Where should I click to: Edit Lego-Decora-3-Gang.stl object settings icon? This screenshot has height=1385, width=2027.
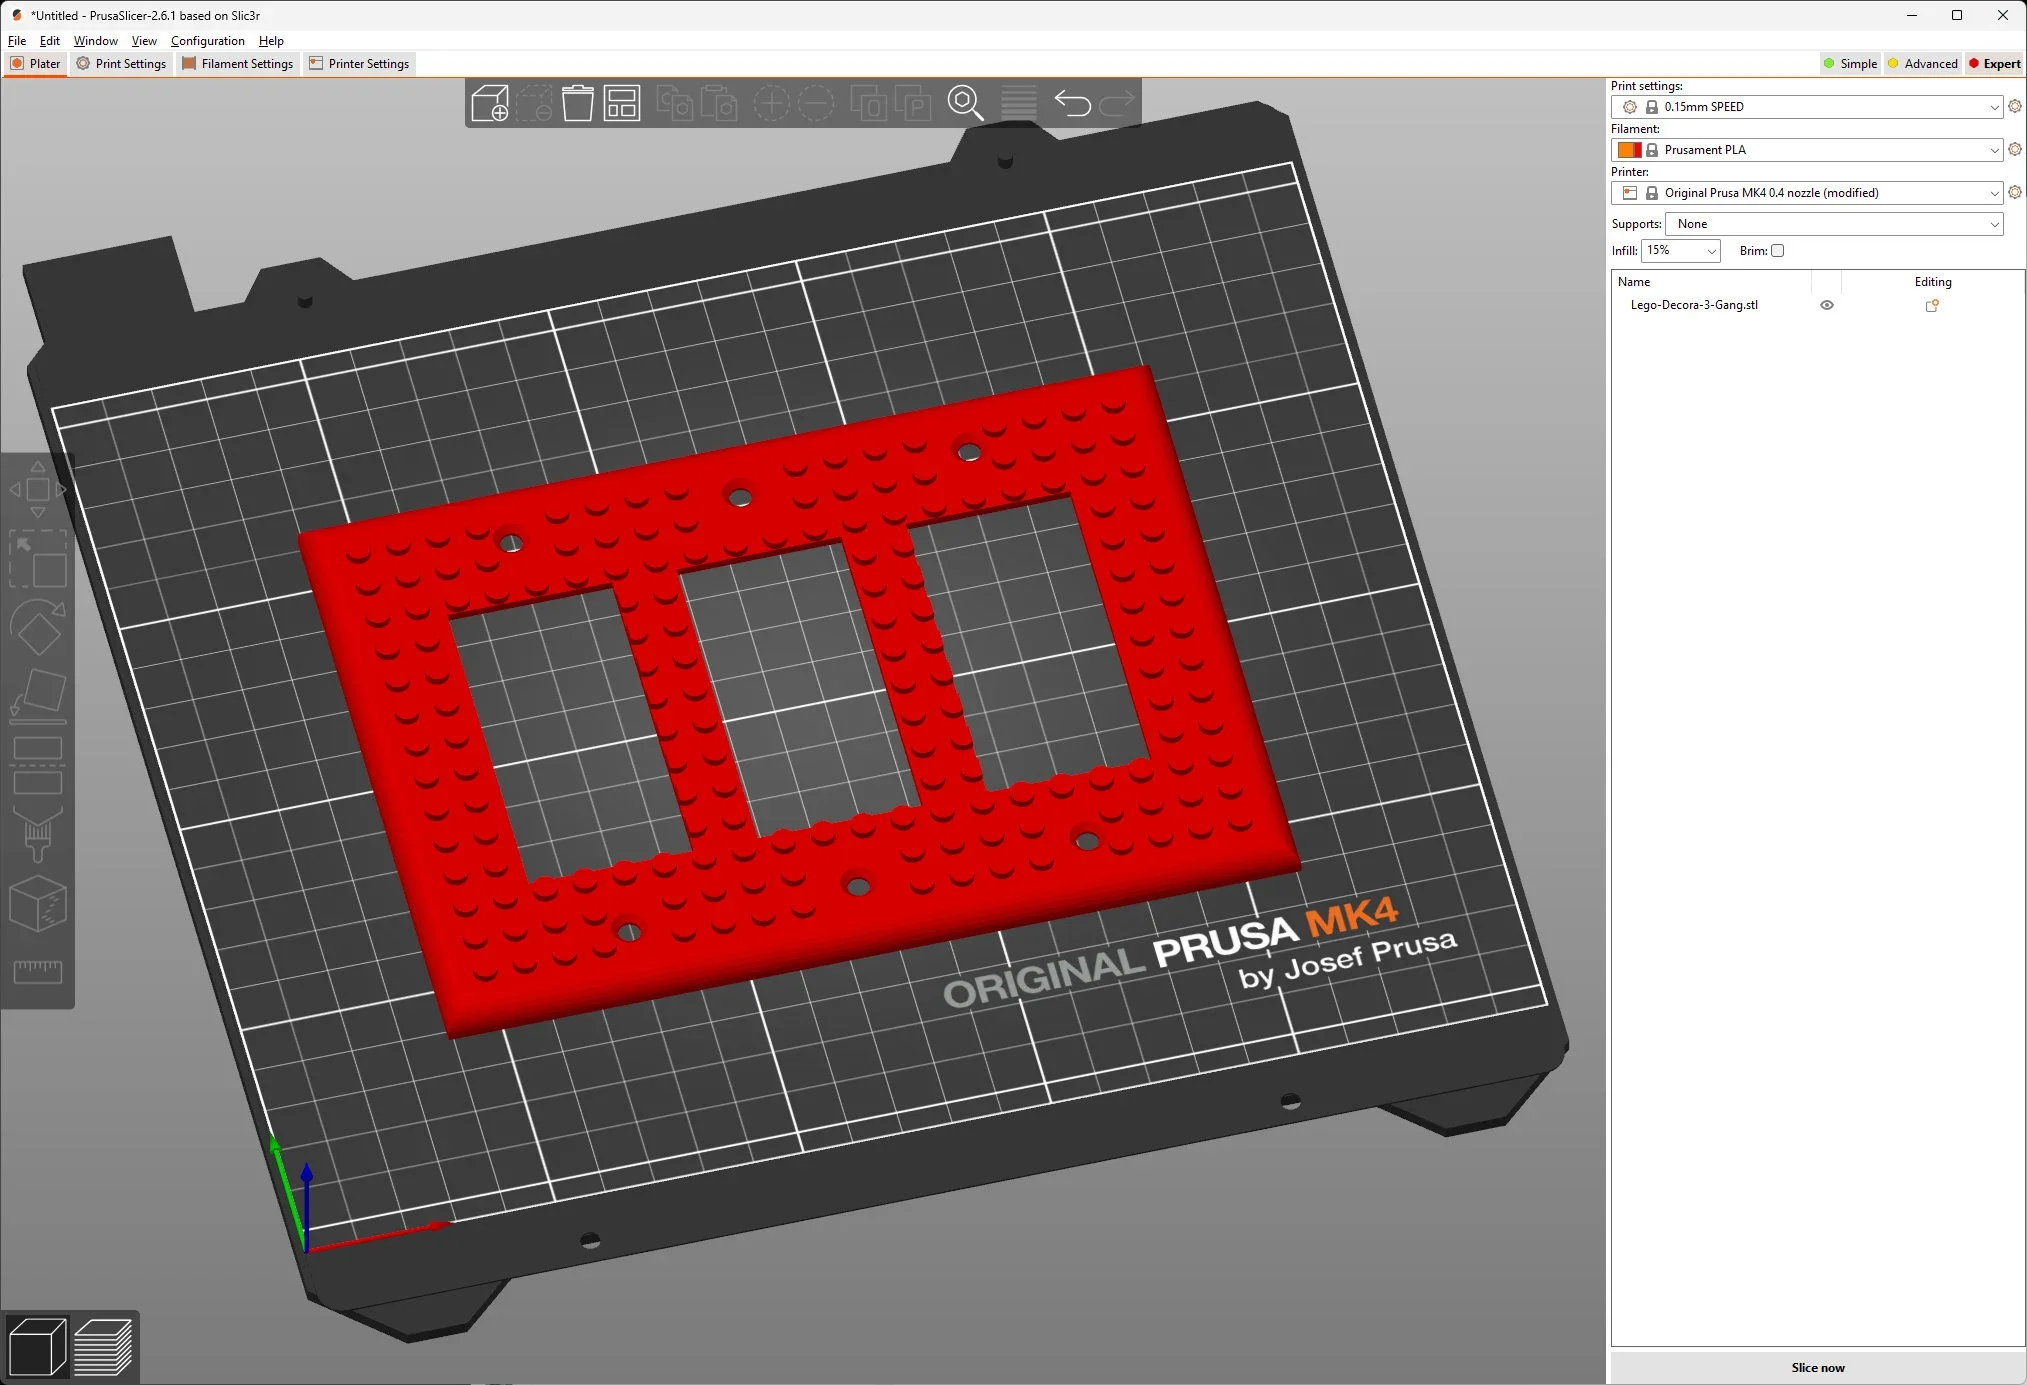coord(1932,306)
